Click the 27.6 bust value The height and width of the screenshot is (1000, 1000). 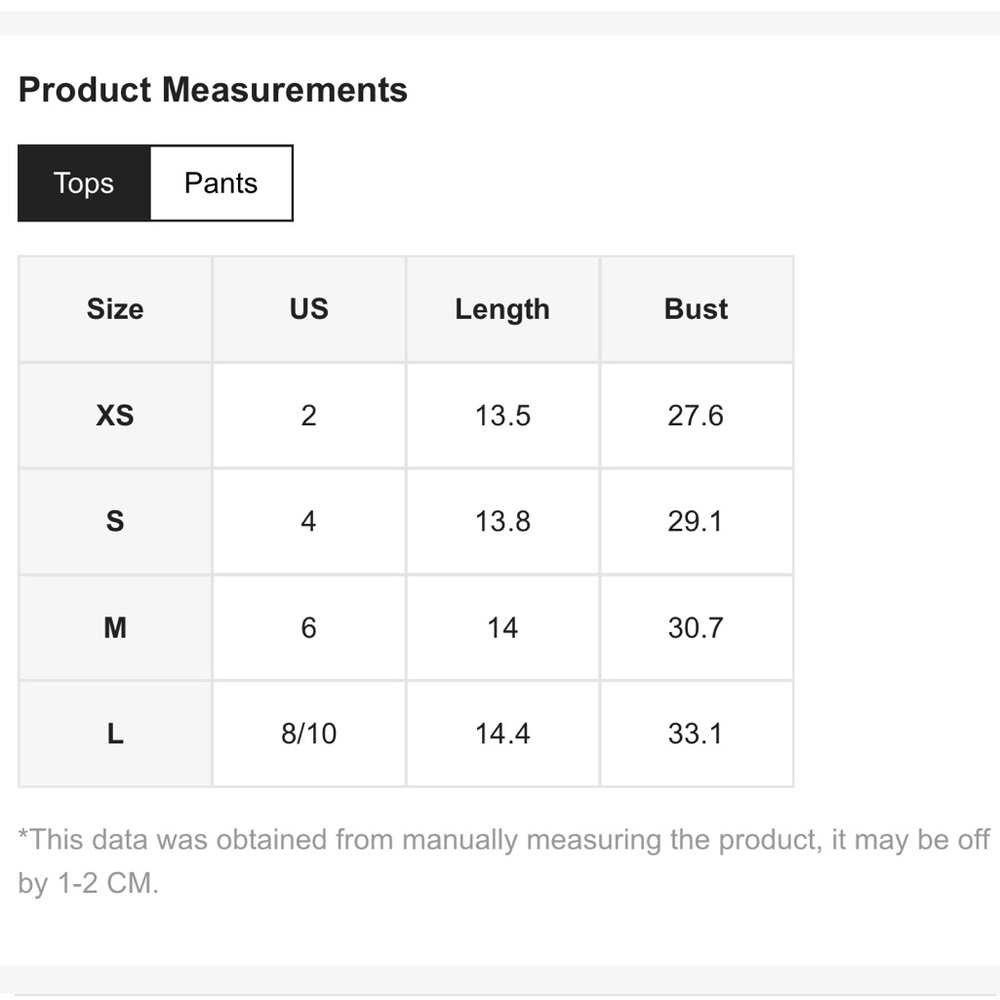click(696, 416)
